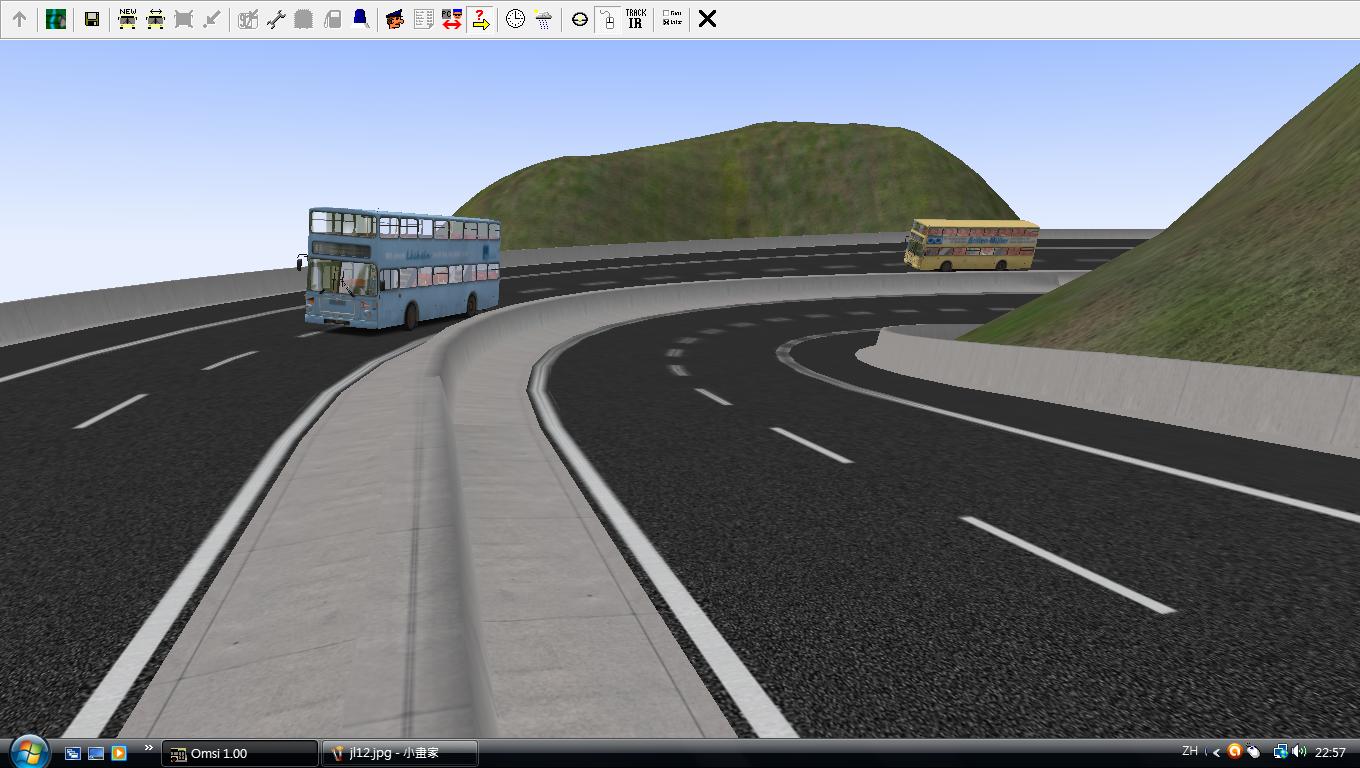Click the fuel pump icon
Viewport: 1360px width, 768px height.
[332, 19]
